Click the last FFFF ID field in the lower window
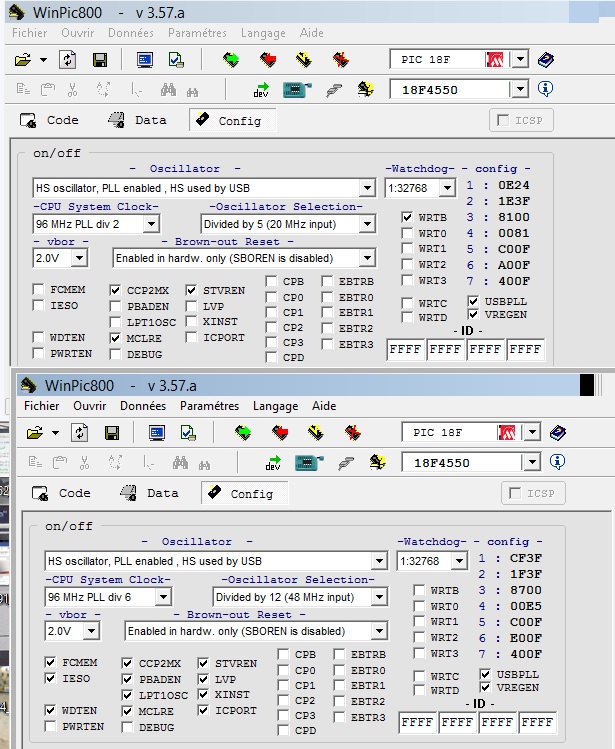Screen dimensions: 615x749 538,722
